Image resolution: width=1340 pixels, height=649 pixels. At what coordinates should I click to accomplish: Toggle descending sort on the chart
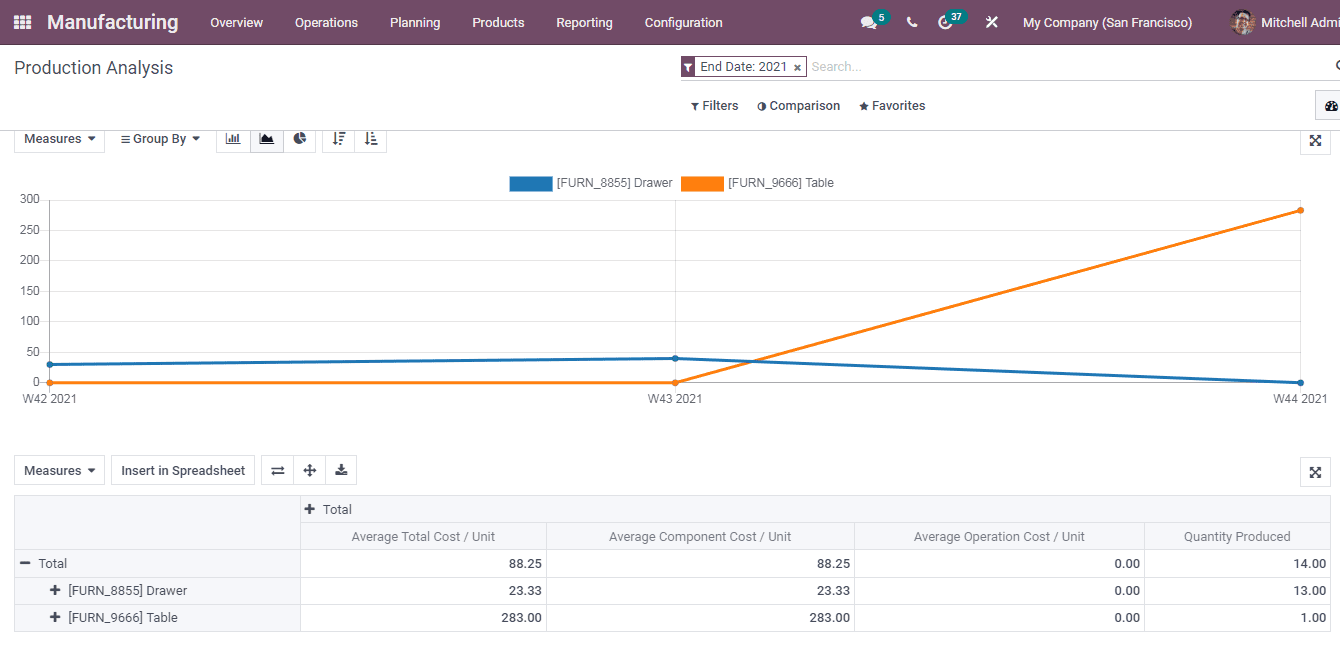pos(338,140)
